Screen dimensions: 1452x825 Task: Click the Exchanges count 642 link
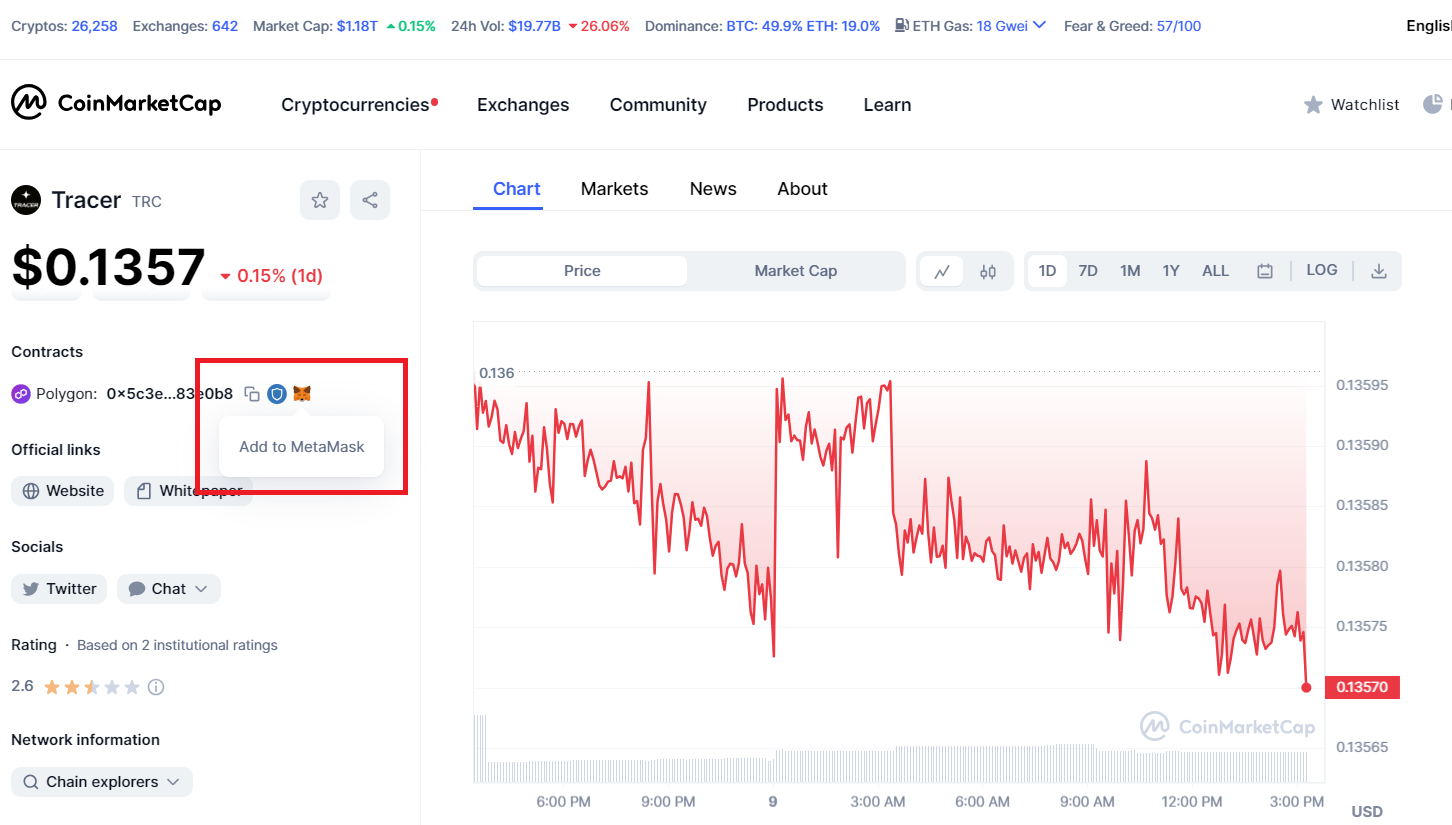225,26
